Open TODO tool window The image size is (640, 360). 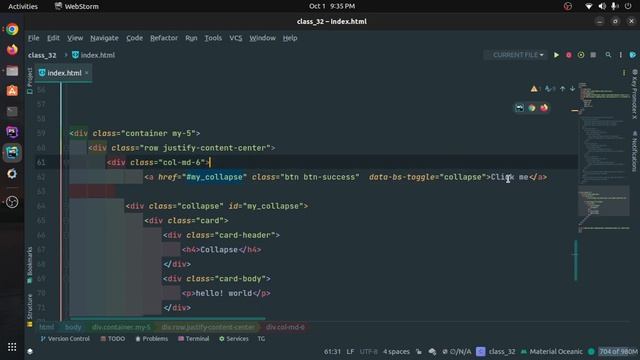coord(113,339)
